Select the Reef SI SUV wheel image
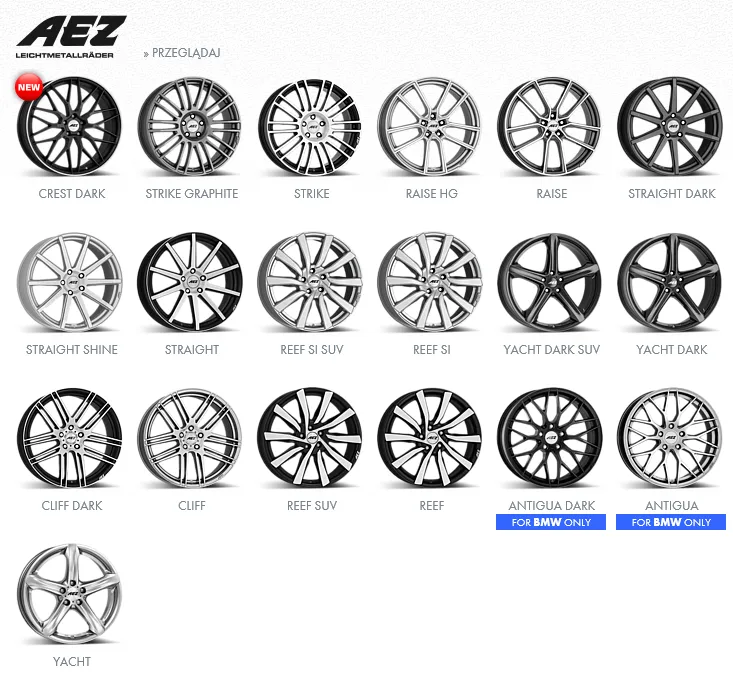Image resolution: width=733 pixels, height=678 pixels. (x=310, y=282)
